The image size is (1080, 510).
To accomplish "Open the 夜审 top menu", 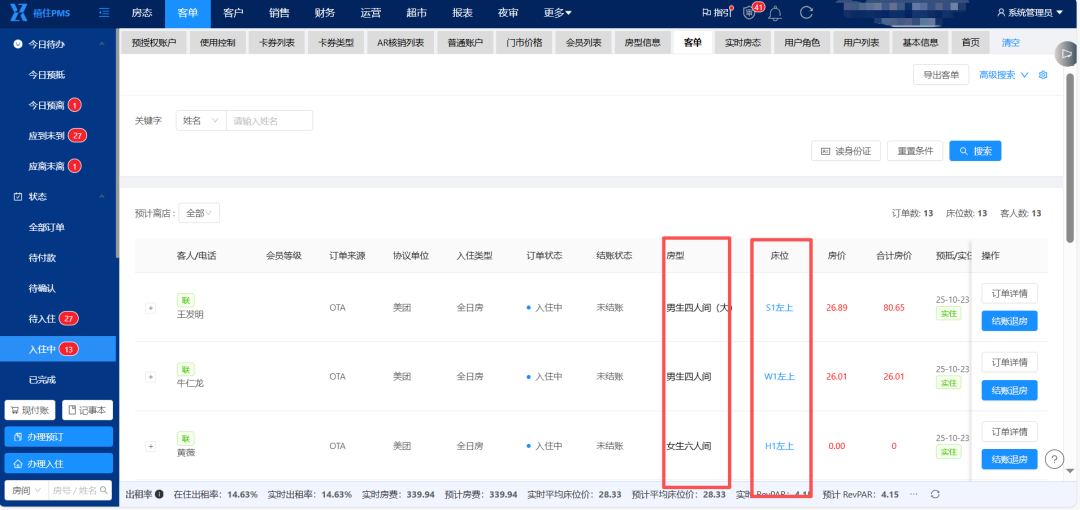I will (508, 12).
